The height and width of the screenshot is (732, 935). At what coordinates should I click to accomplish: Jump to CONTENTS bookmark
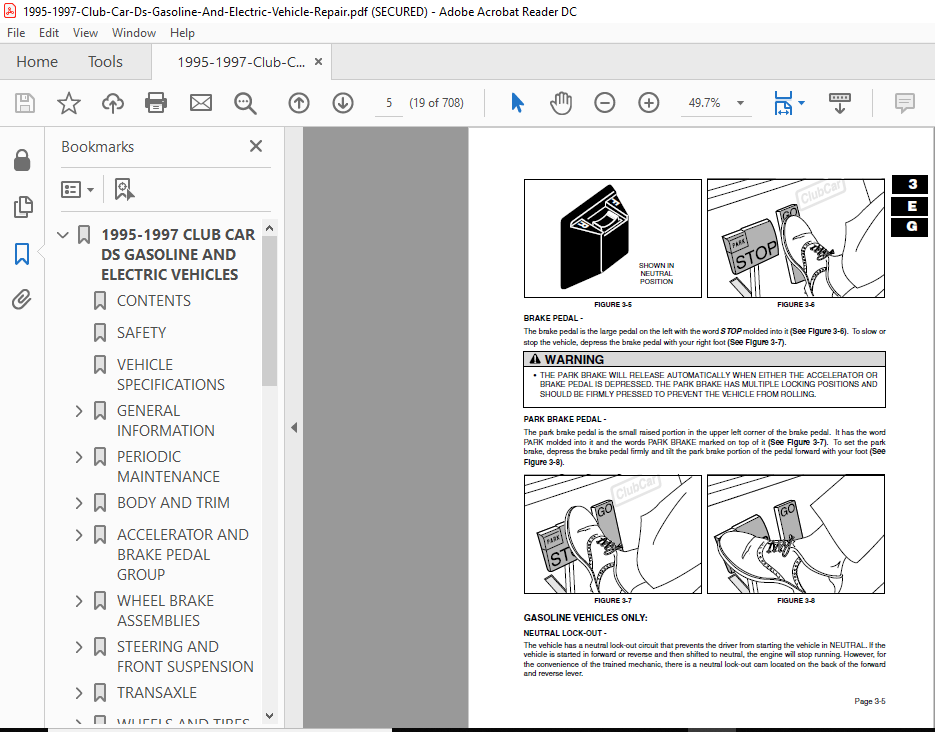pyautogui.click(x=154, y=301)
